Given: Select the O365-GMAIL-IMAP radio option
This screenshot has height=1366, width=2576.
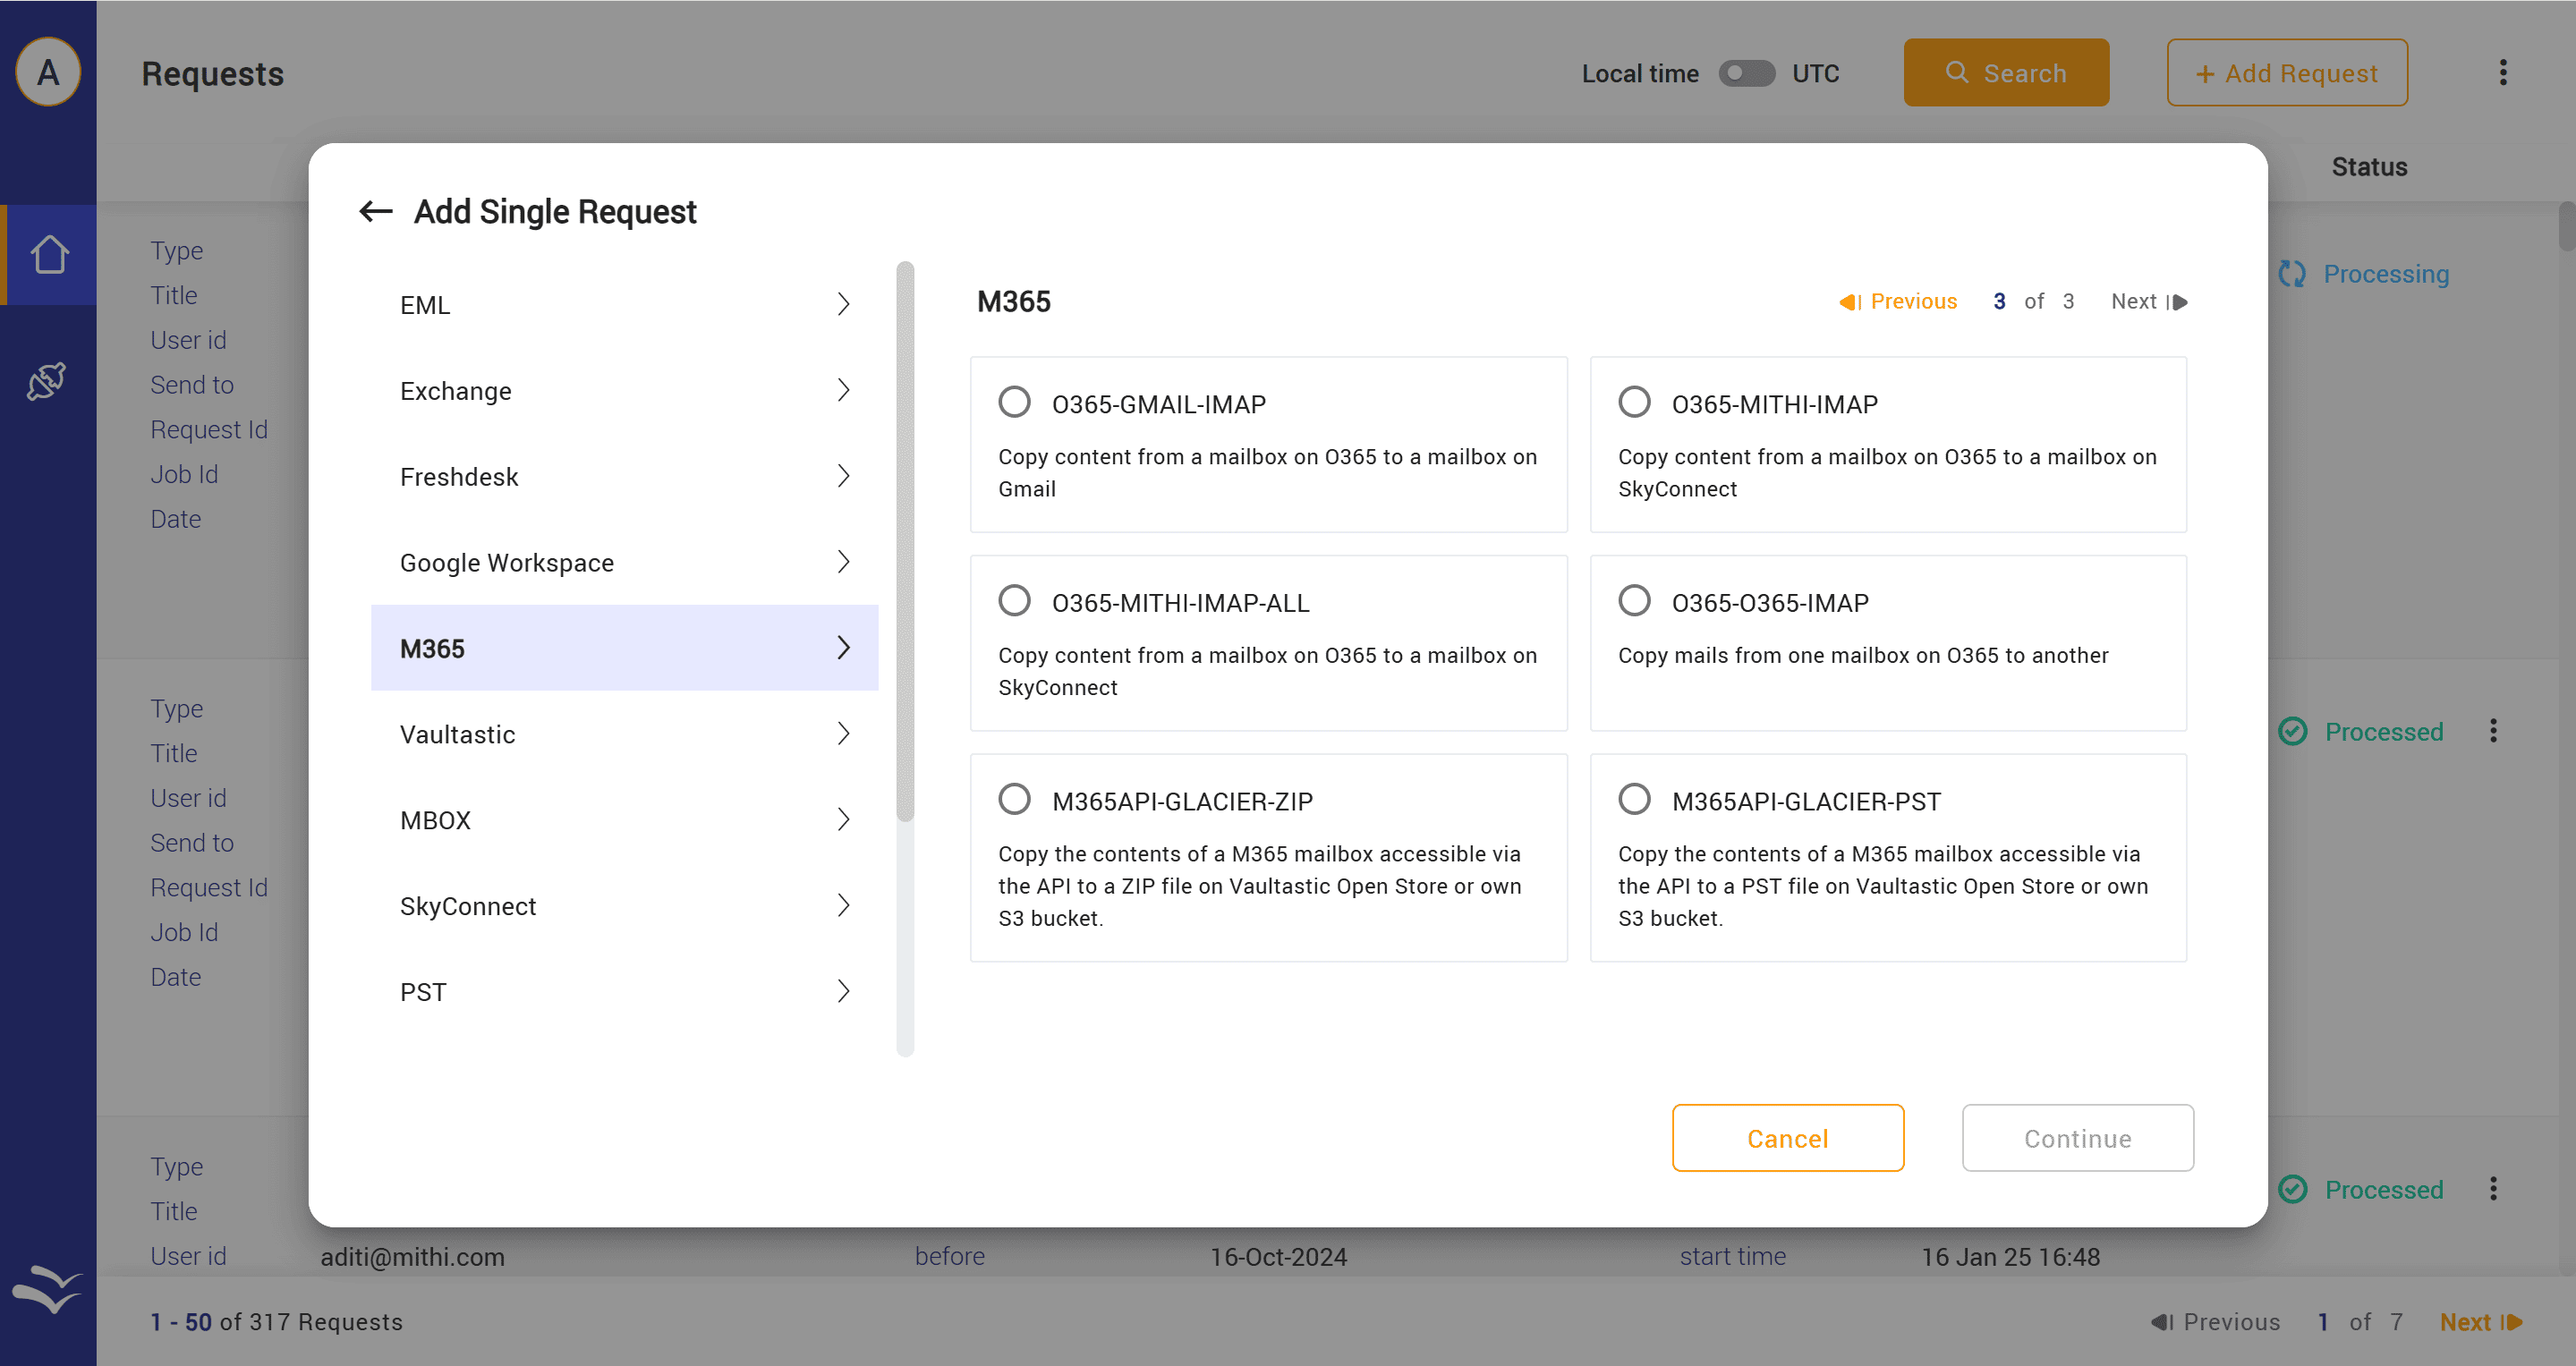Looking at the screenshot, I should (x=1014, y=403).
